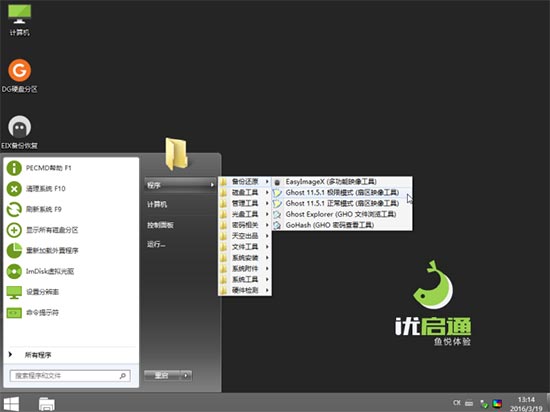Open 计算机 from start menu right pane

(x=157, y=204)
